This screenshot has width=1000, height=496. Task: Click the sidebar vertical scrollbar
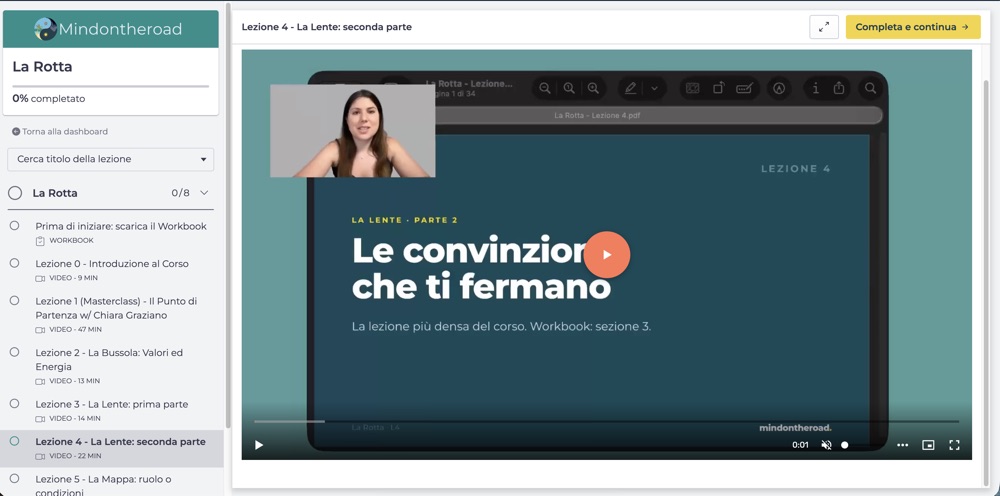(228, 217)
